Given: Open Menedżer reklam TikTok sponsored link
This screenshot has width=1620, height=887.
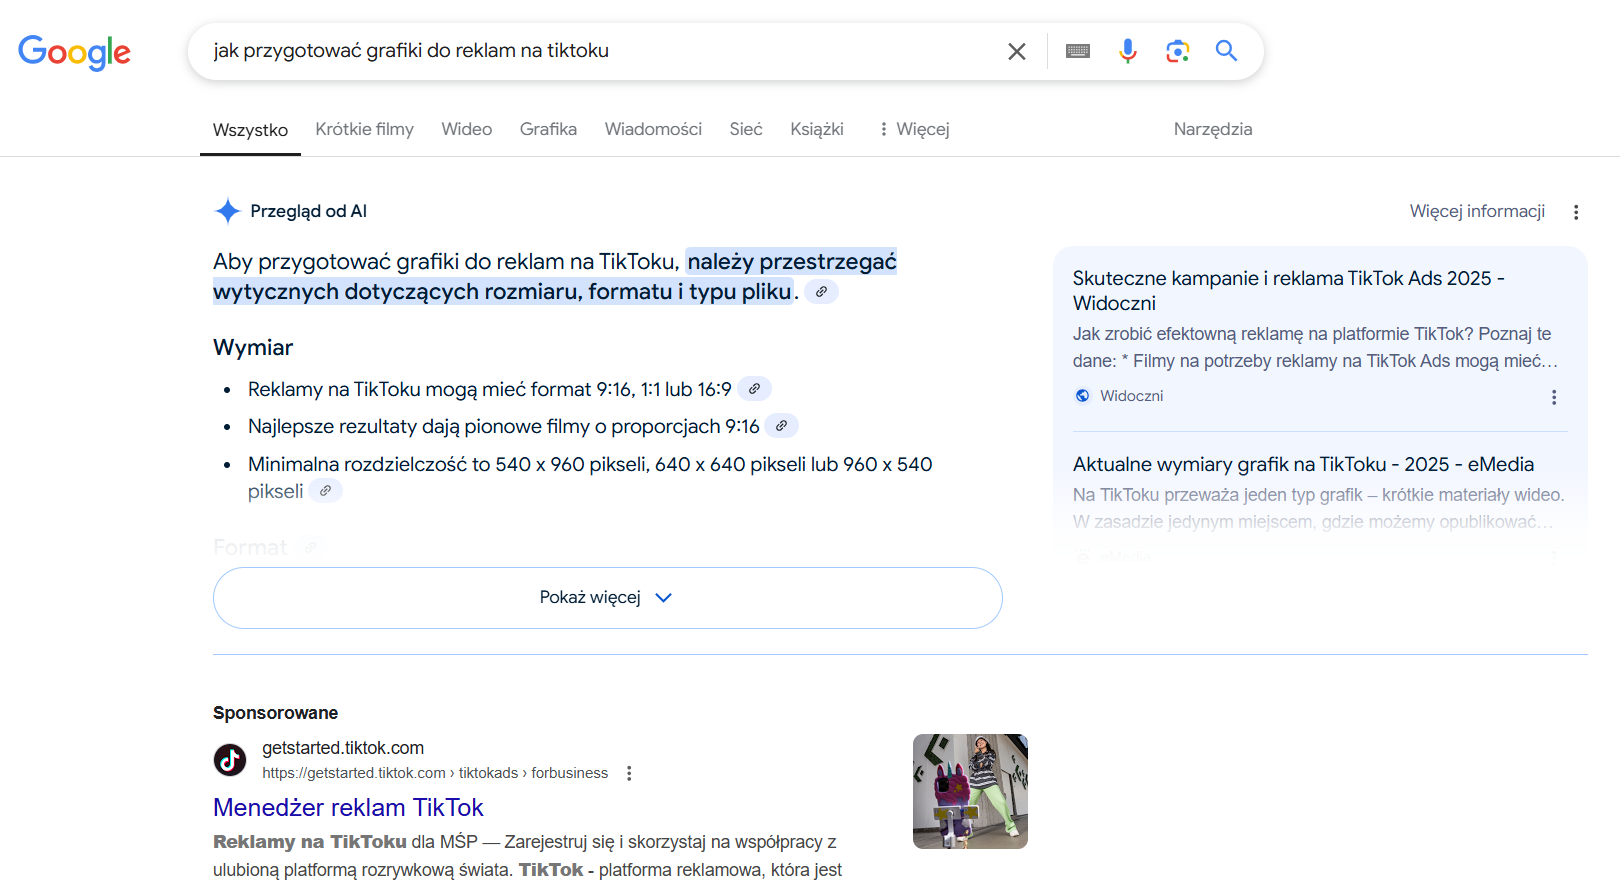Looking at the screenshot, I should (x=348, y=807).
